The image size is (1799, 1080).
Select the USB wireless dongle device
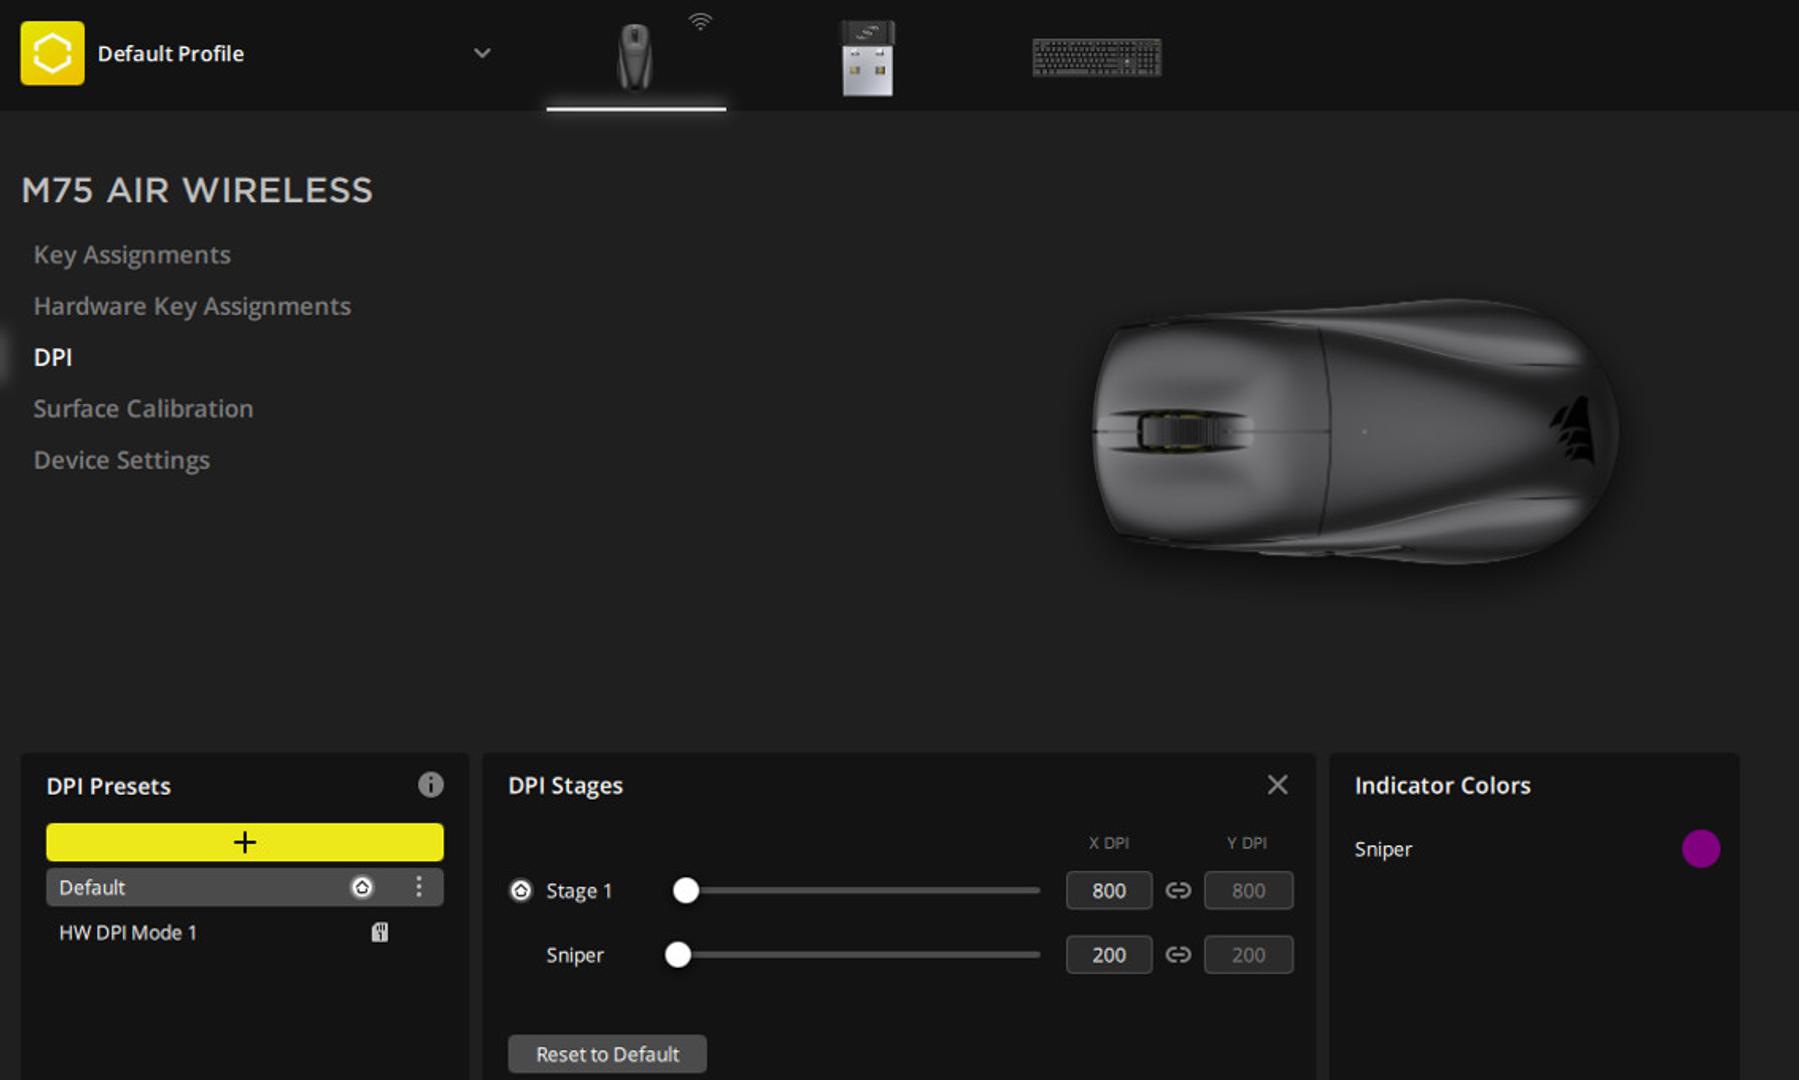(867, 58)
